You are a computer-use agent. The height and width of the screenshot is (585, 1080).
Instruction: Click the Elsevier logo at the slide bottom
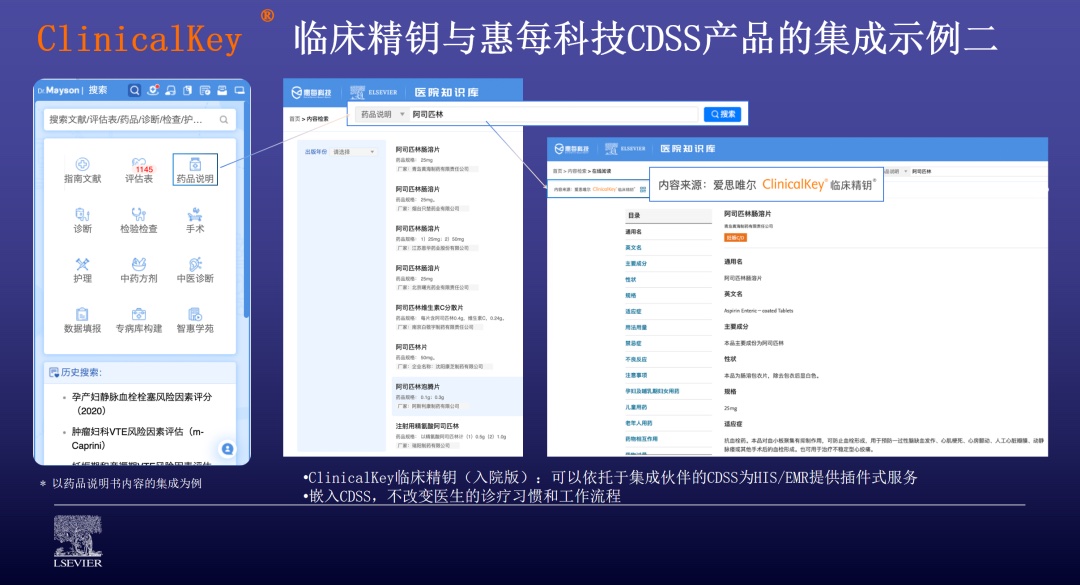click(78, 542)
